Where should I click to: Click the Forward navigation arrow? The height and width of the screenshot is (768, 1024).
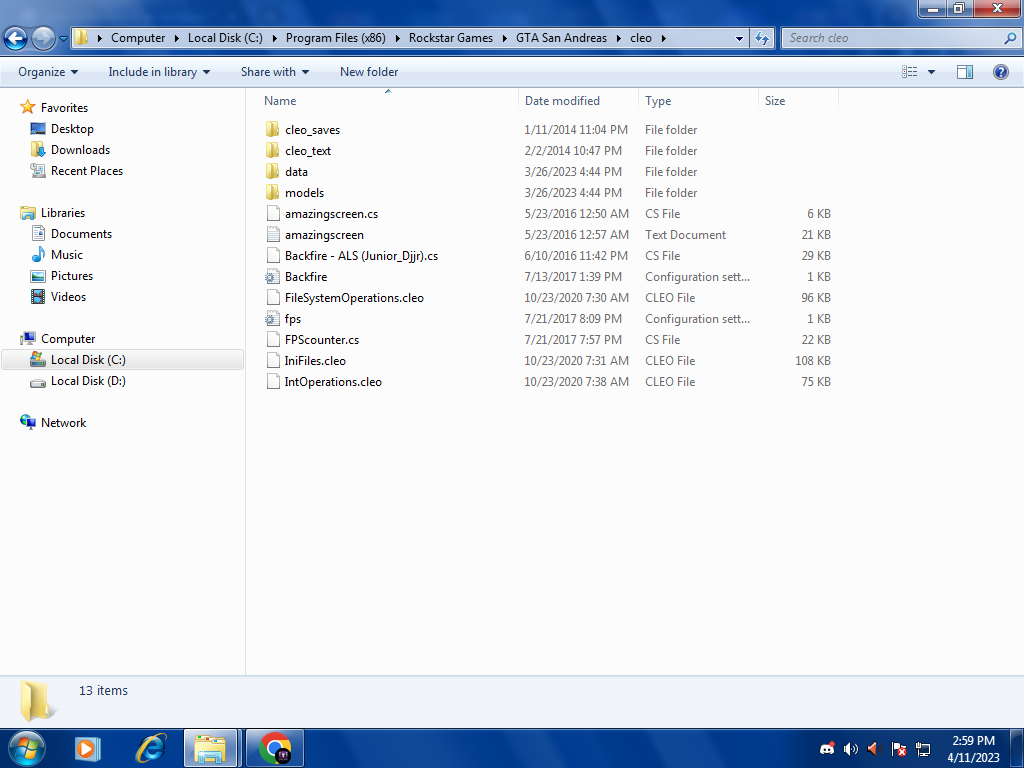point(43,38)
